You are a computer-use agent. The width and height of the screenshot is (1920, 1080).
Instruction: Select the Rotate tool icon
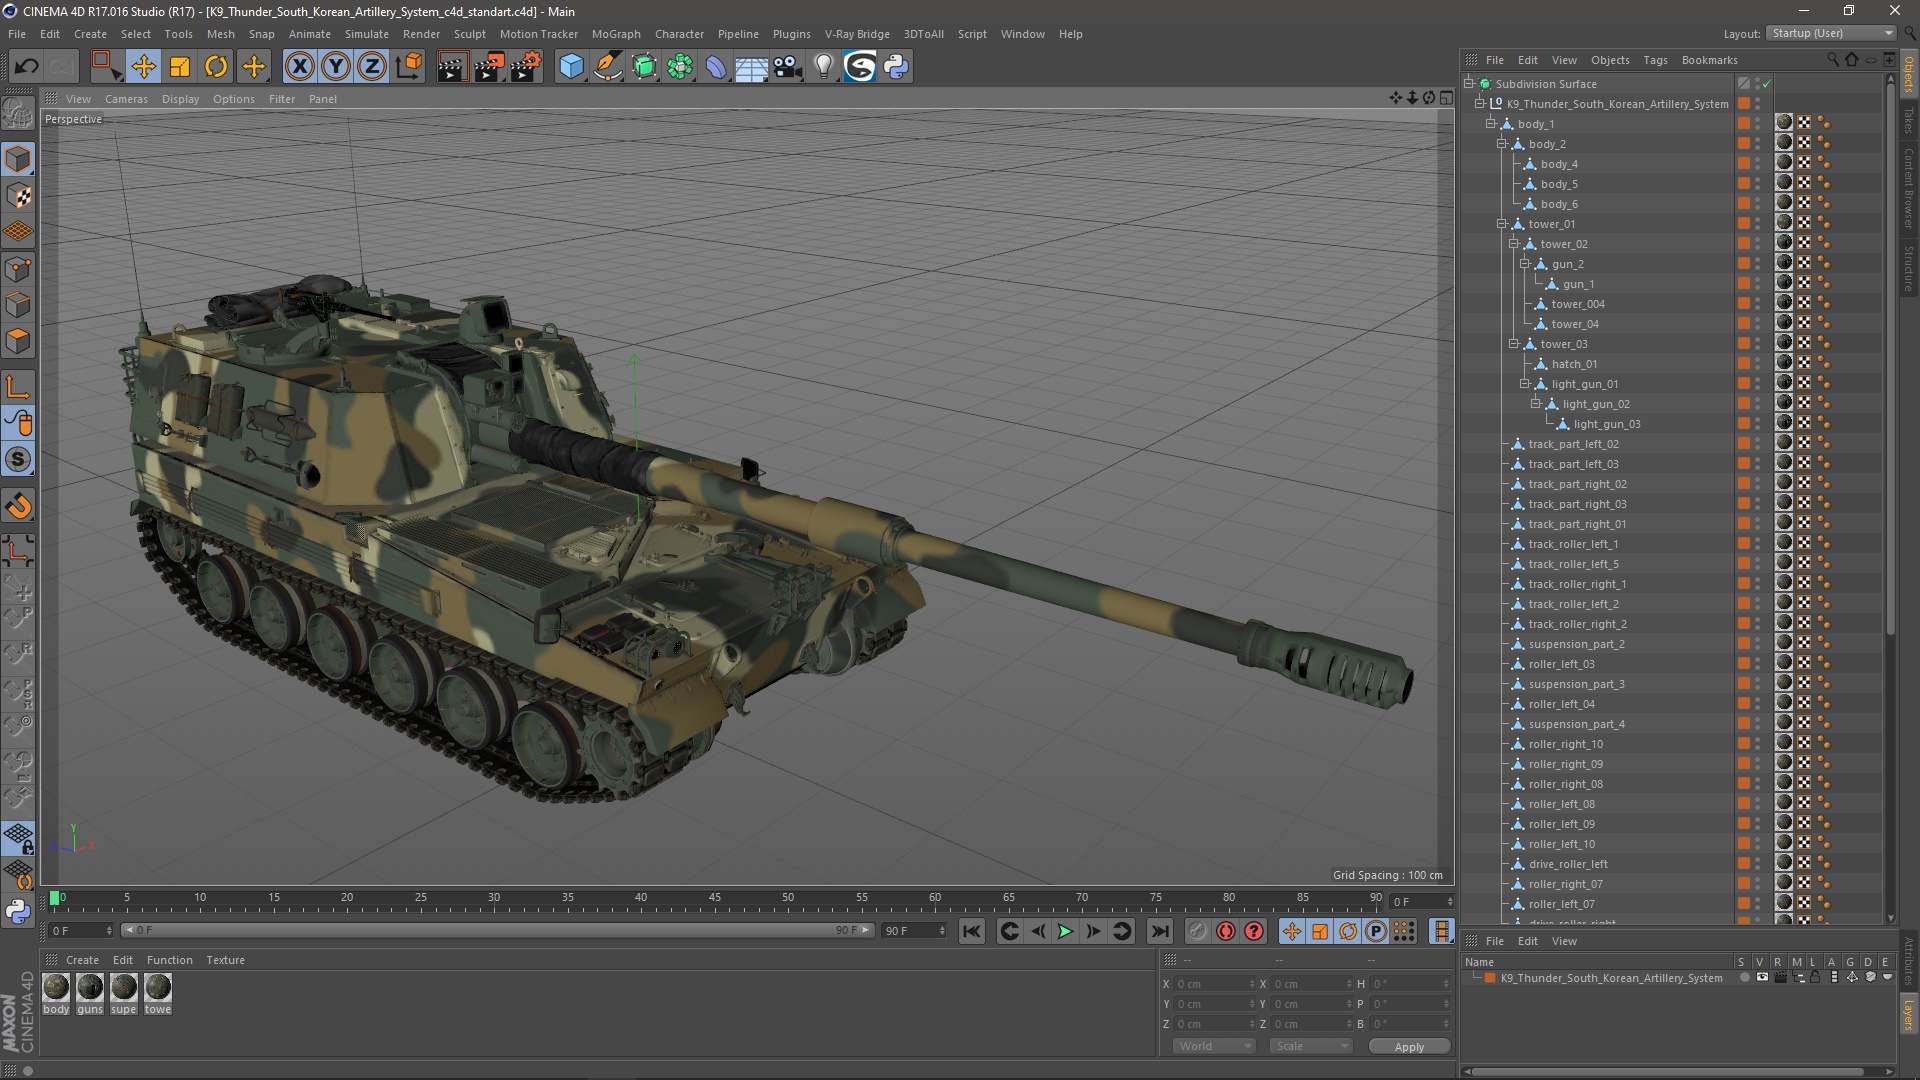(216, 67)
